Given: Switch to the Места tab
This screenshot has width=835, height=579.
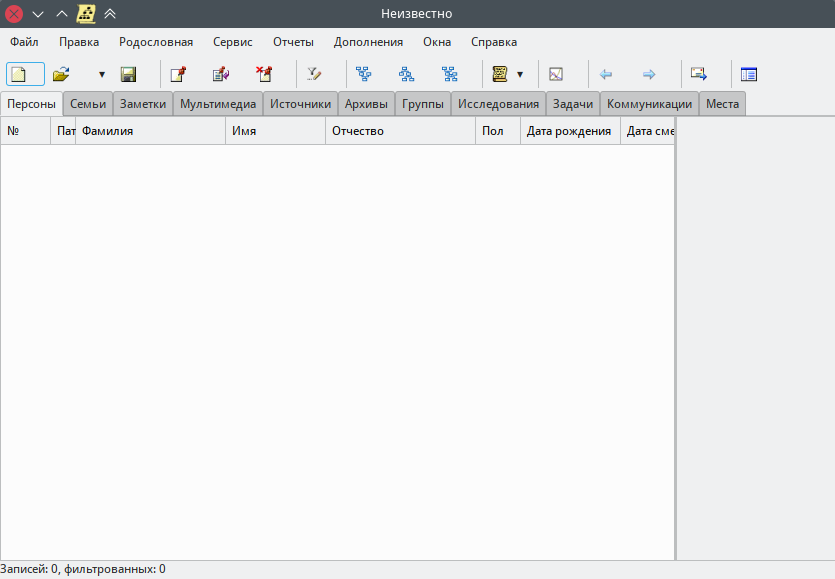Looking at the screenshot, I should click(723, 104).
